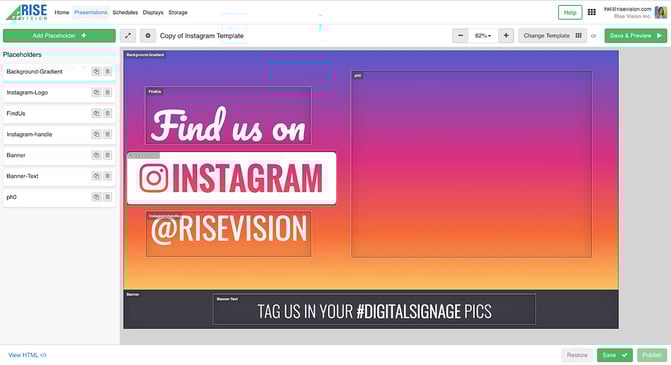This screenshot has width=671, height=365.
Task: Zoom in with the plus button
Action: [x=506, y=36]
